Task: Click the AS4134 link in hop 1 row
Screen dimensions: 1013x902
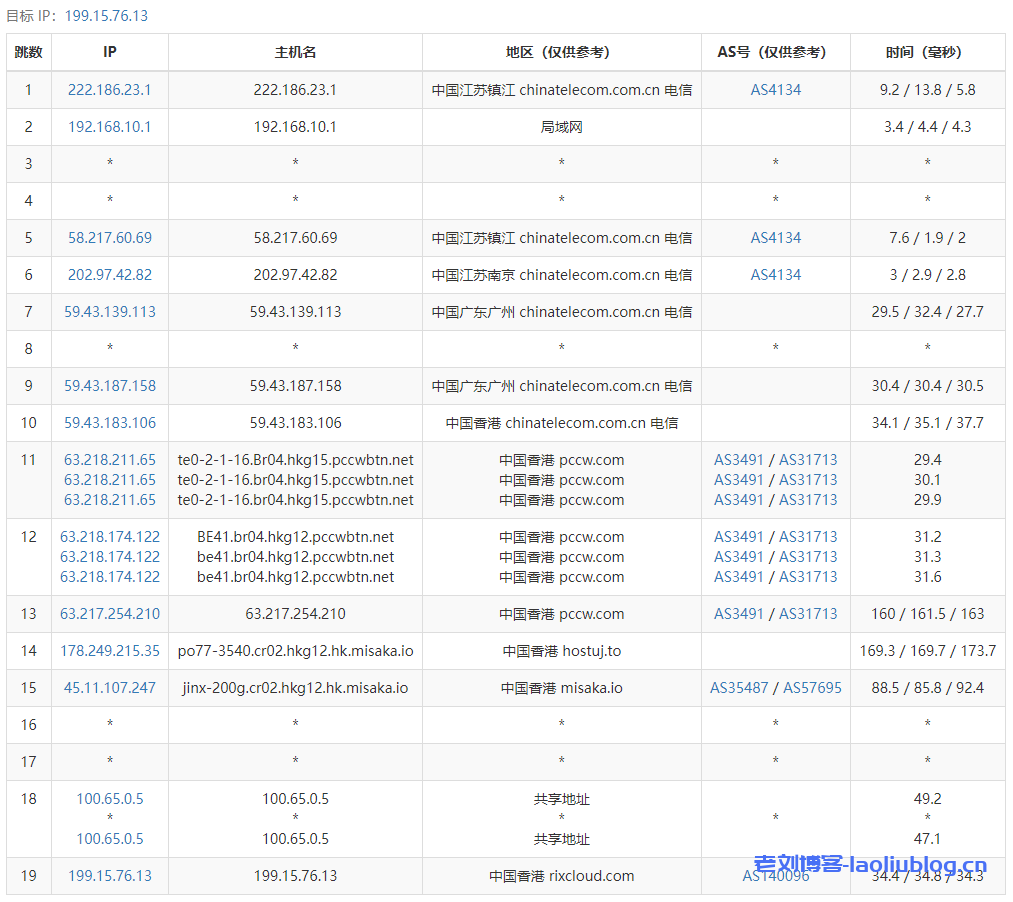Action: point(776,90)
